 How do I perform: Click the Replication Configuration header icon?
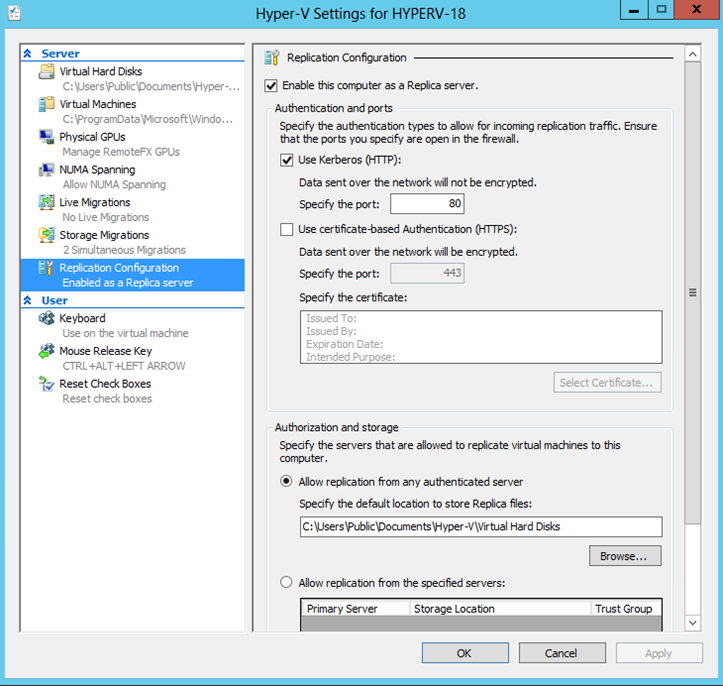coord(272,58)
